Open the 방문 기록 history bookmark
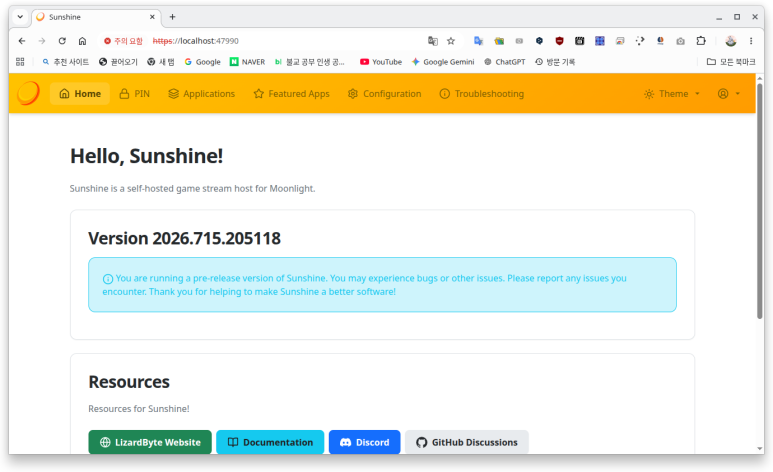The width and height of the screenshot is (773, 472). tap(555, 62)
